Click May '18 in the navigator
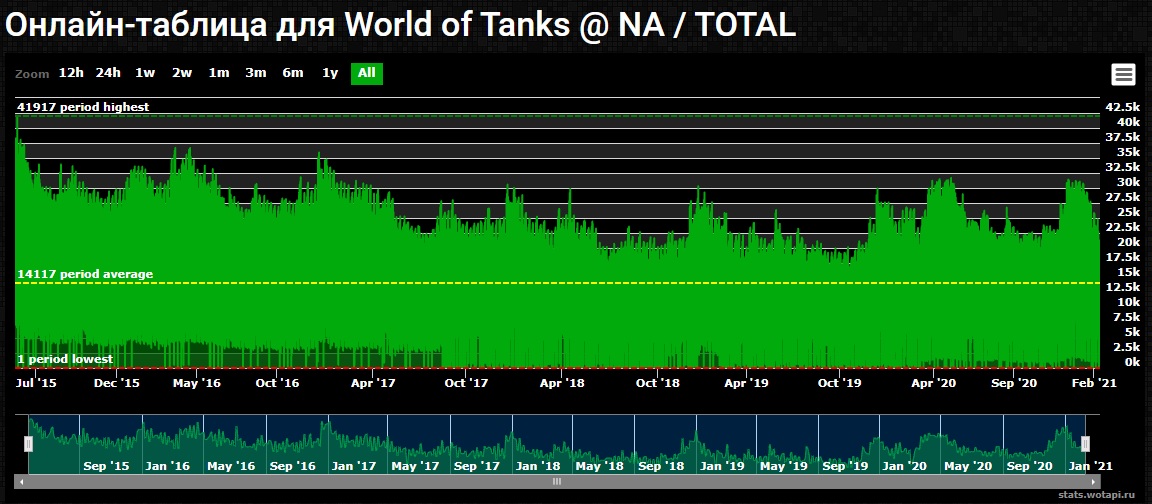 600,467
